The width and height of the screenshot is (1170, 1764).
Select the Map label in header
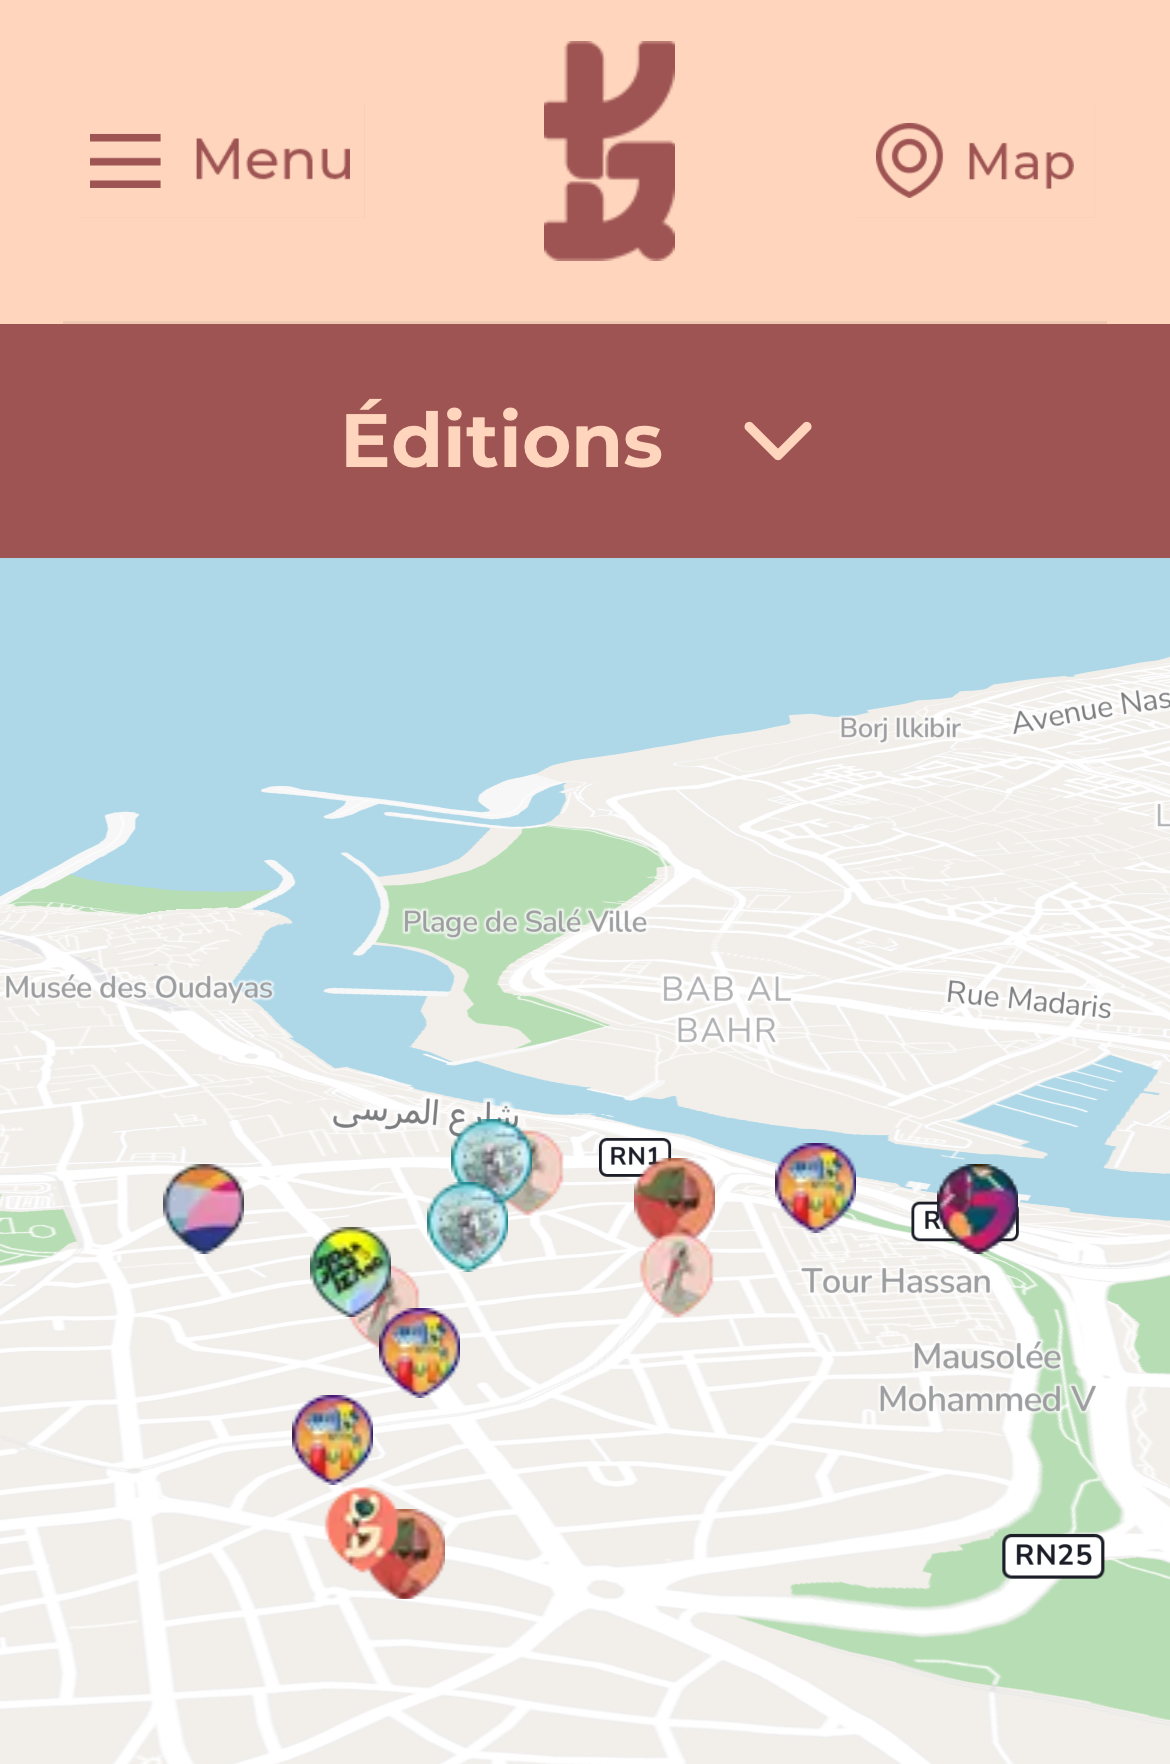[x=1020, y=162]
